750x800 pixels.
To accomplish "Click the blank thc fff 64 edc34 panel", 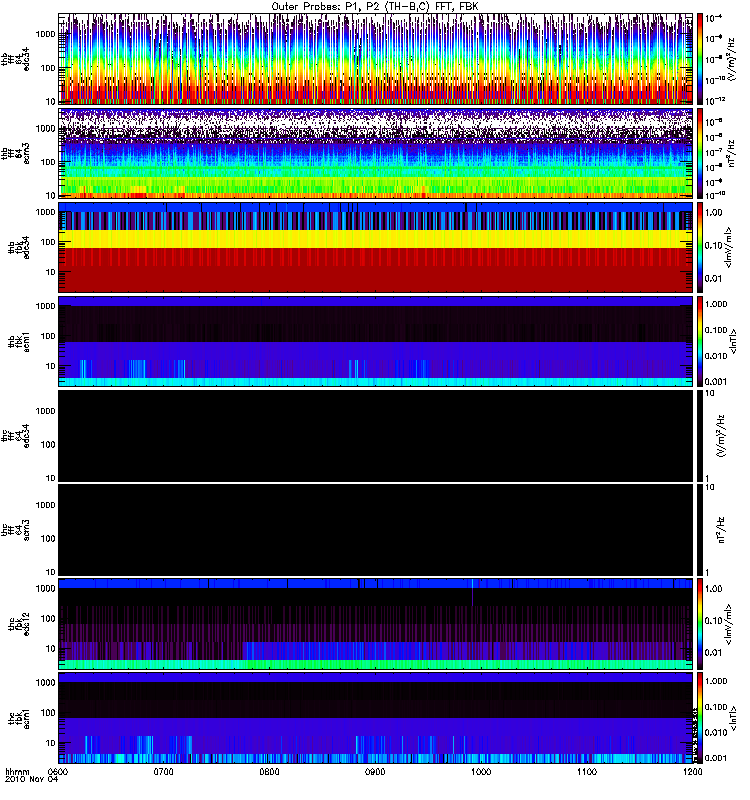I will tap(376, 436).
